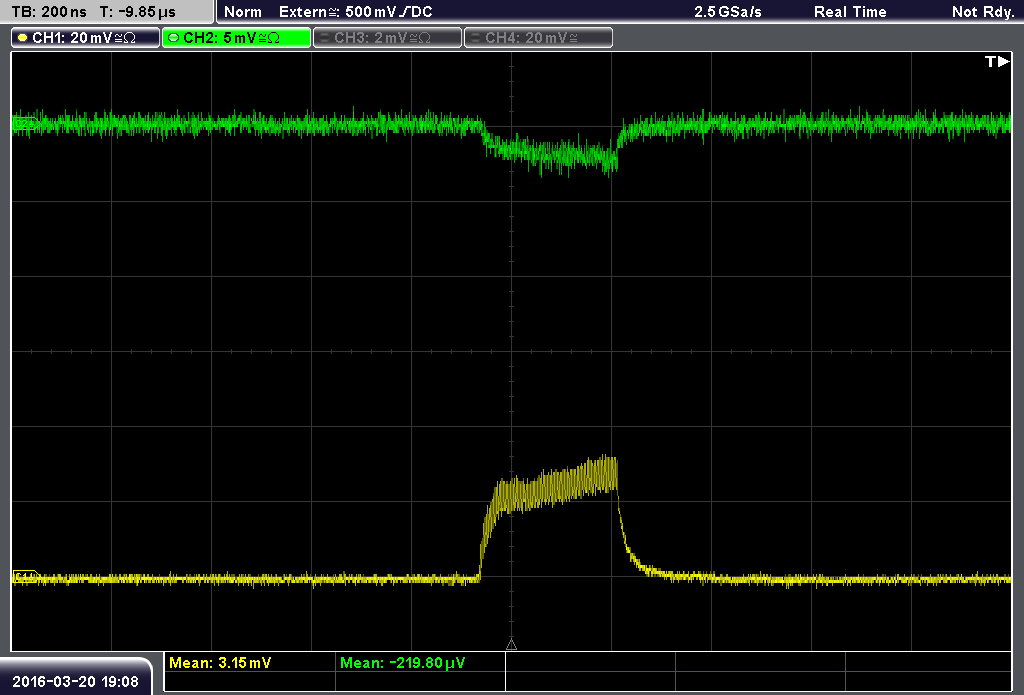Click the green Mean: -219.80 µV measurement
This screenshot has height=695, width=1024.
(402, 663)
